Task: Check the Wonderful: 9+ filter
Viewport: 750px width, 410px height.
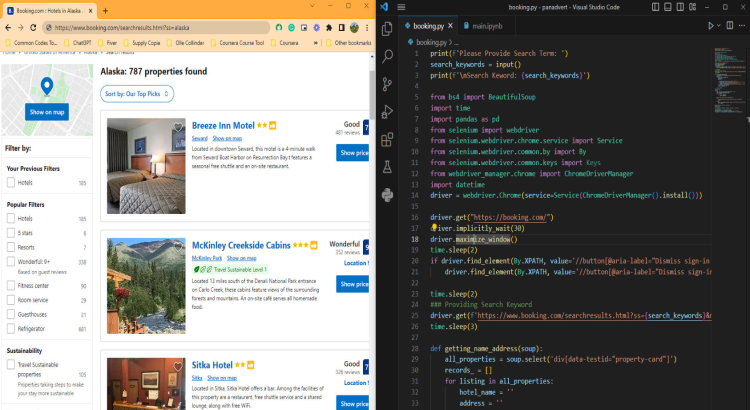Action: (x=11, y=262)
